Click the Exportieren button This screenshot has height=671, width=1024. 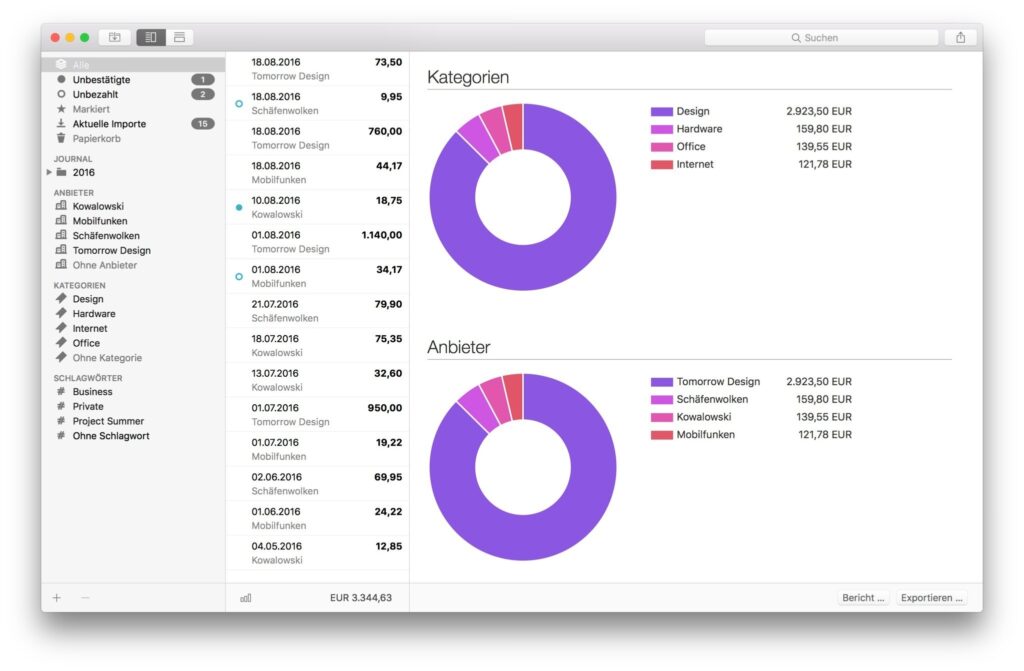click(931, 597)
